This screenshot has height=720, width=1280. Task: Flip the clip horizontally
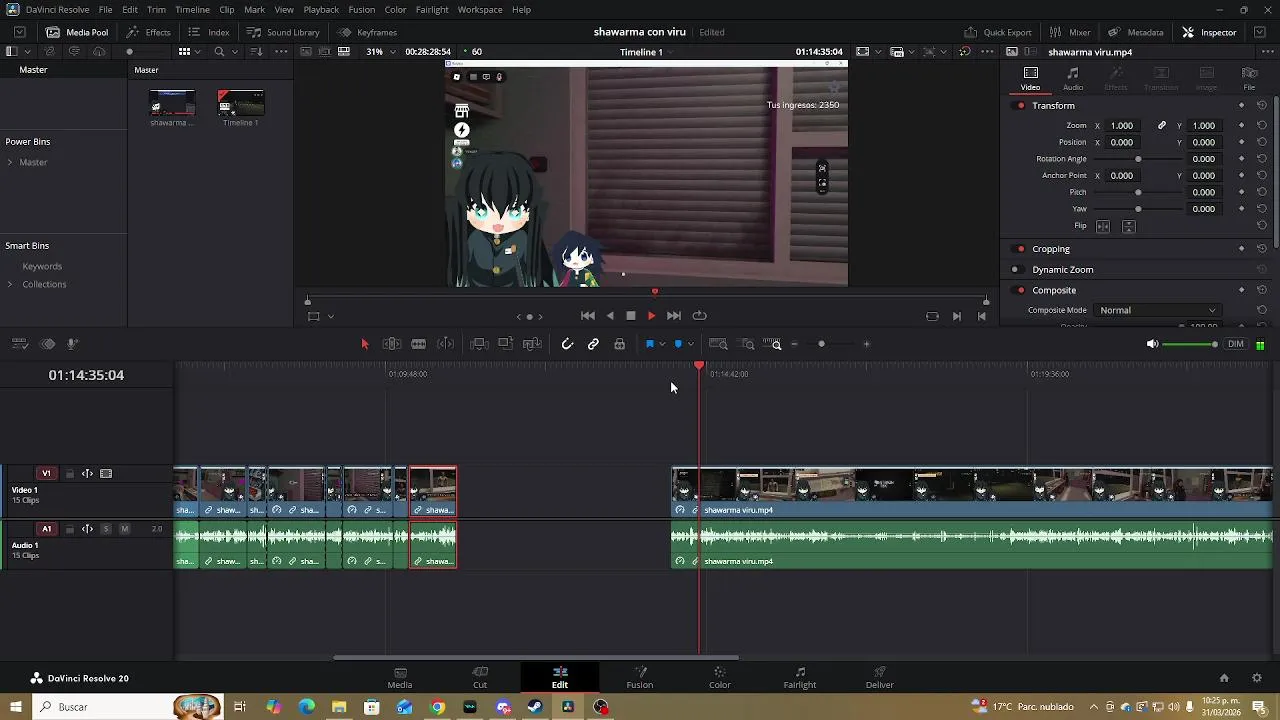click(1104, 227)
